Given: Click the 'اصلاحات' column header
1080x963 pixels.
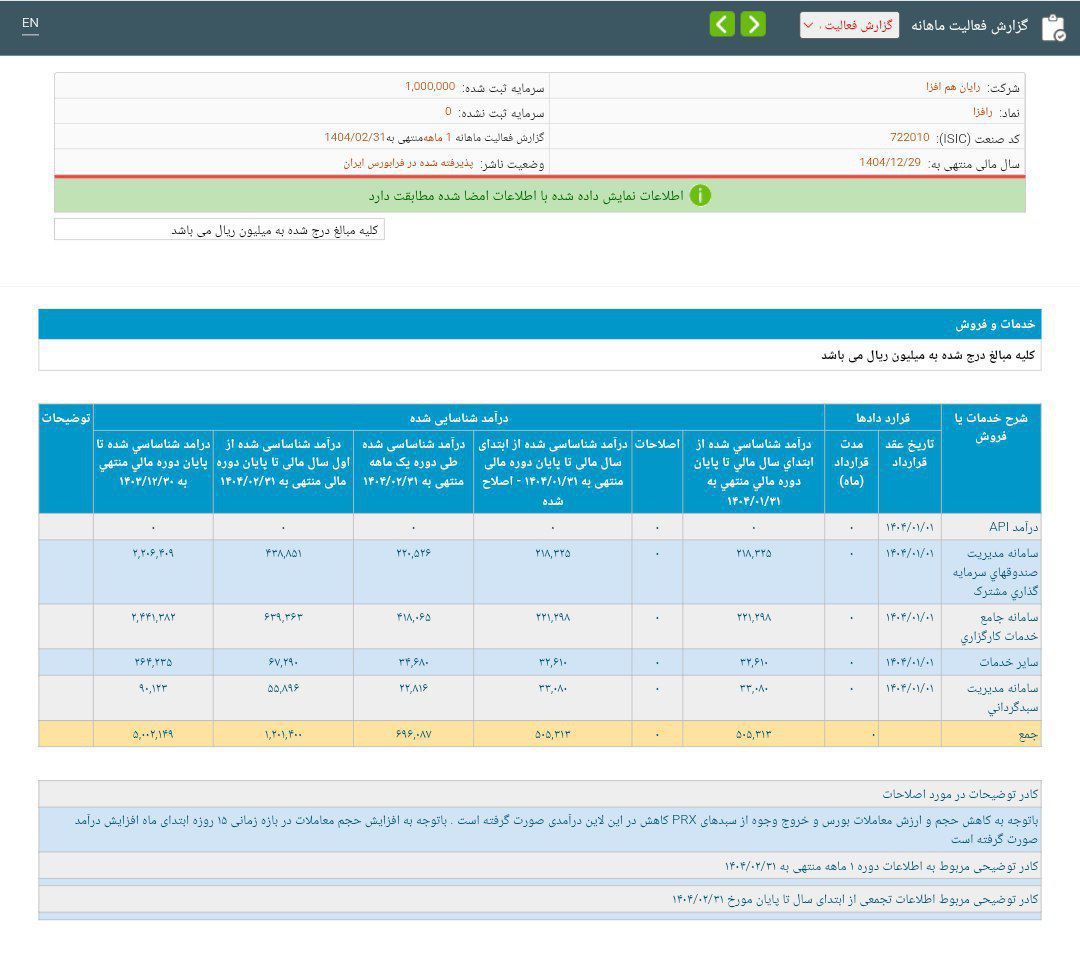Looking at the screenshot, I should click(657, 472).
